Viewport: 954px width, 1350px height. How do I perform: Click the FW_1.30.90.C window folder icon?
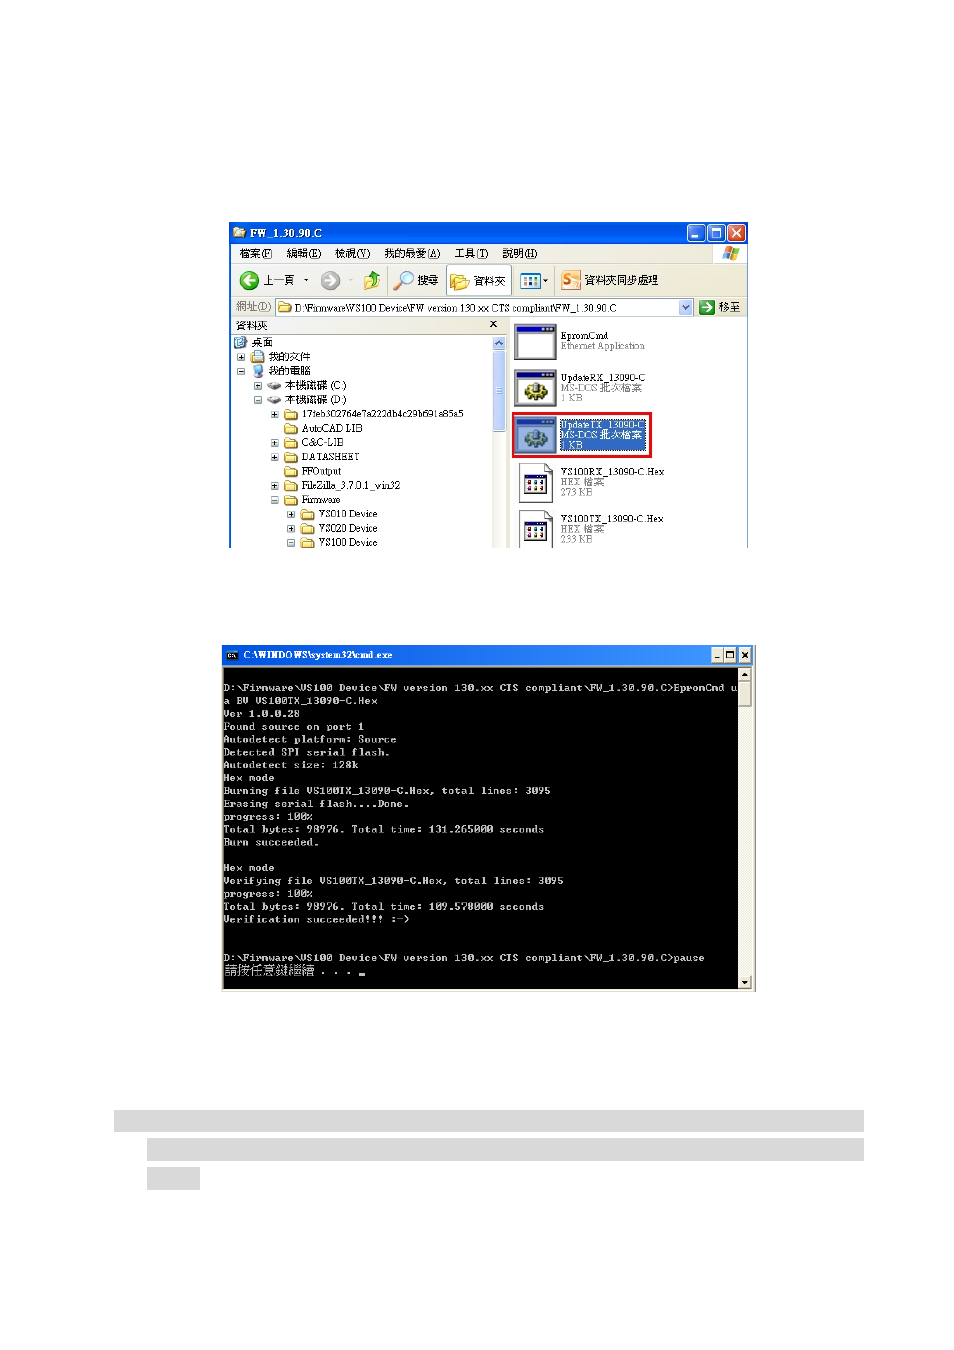click(x=240, y=233)
